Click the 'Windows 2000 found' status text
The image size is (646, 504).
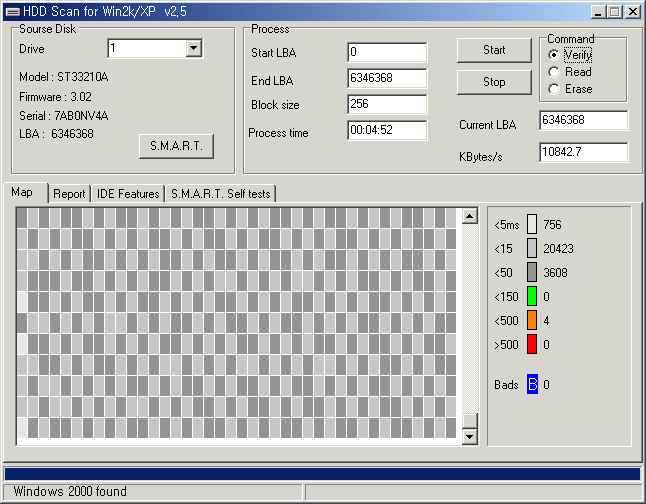point(70,491)
